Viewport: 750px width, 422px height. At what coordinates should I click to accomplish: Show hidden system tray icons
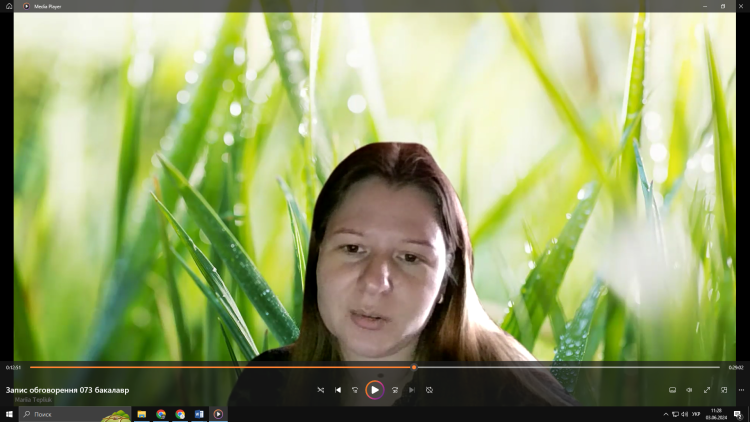pos(666,414)
